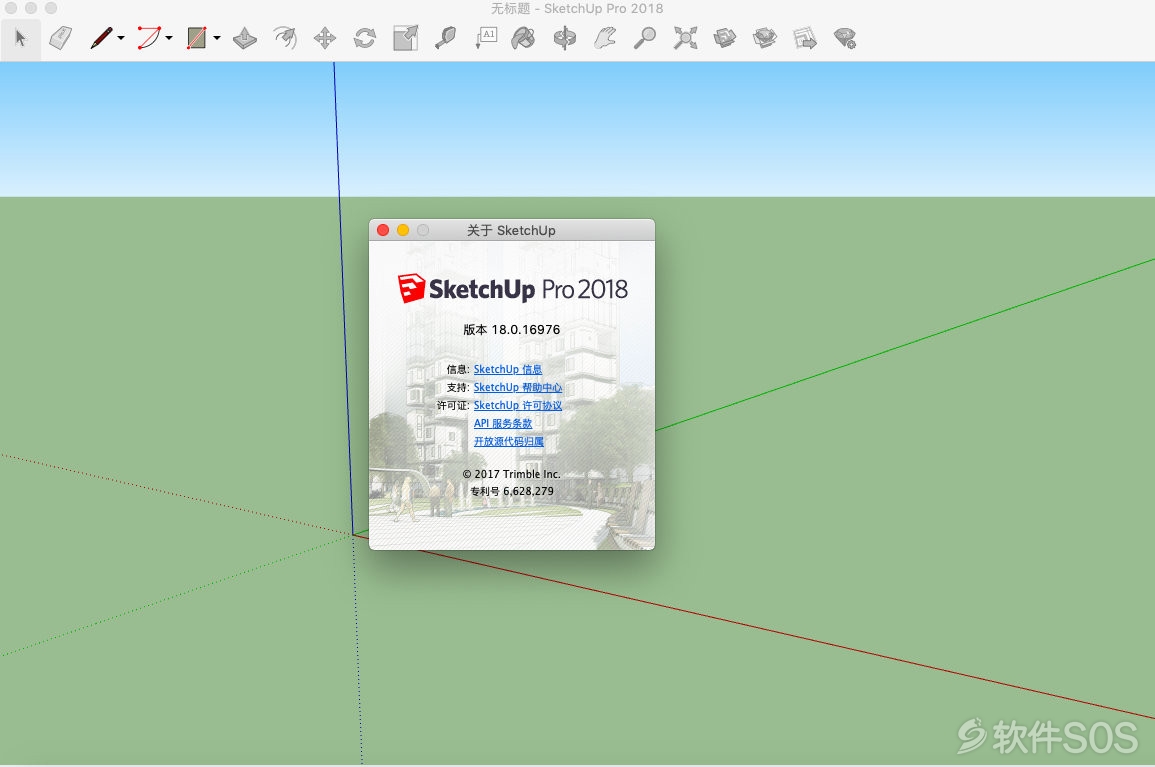The width and height of the screenshot is (1155, 767).
Task: Select the Eraser tool
Action: coord(60,38)
